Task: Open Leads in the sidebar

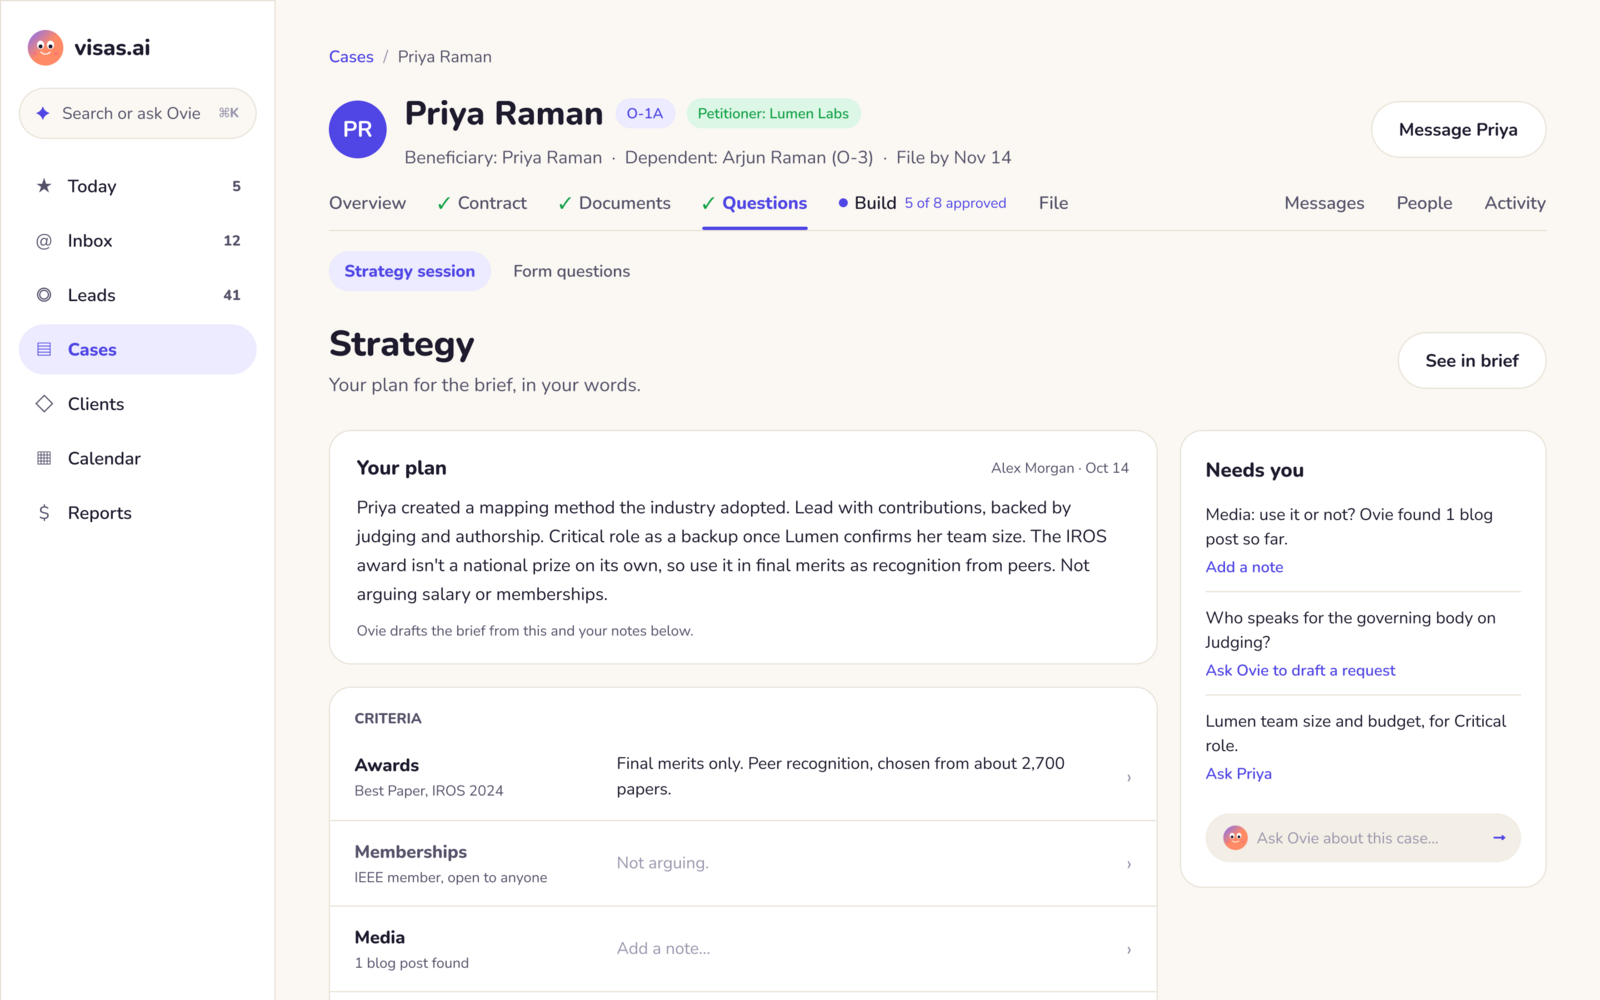Action: click(138, 295)
